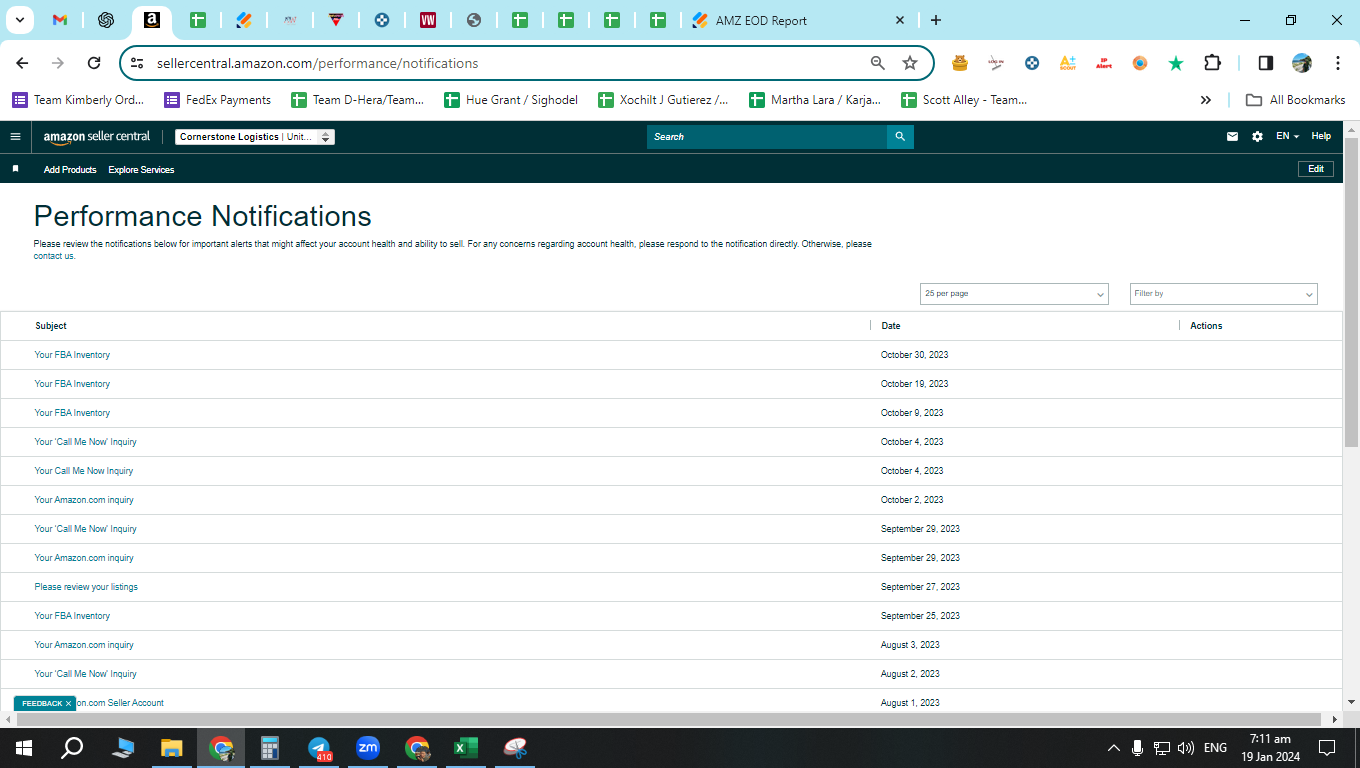Switch to the VW tab
This screenshot has width=1360, height=768.
[x=428, y=20]
